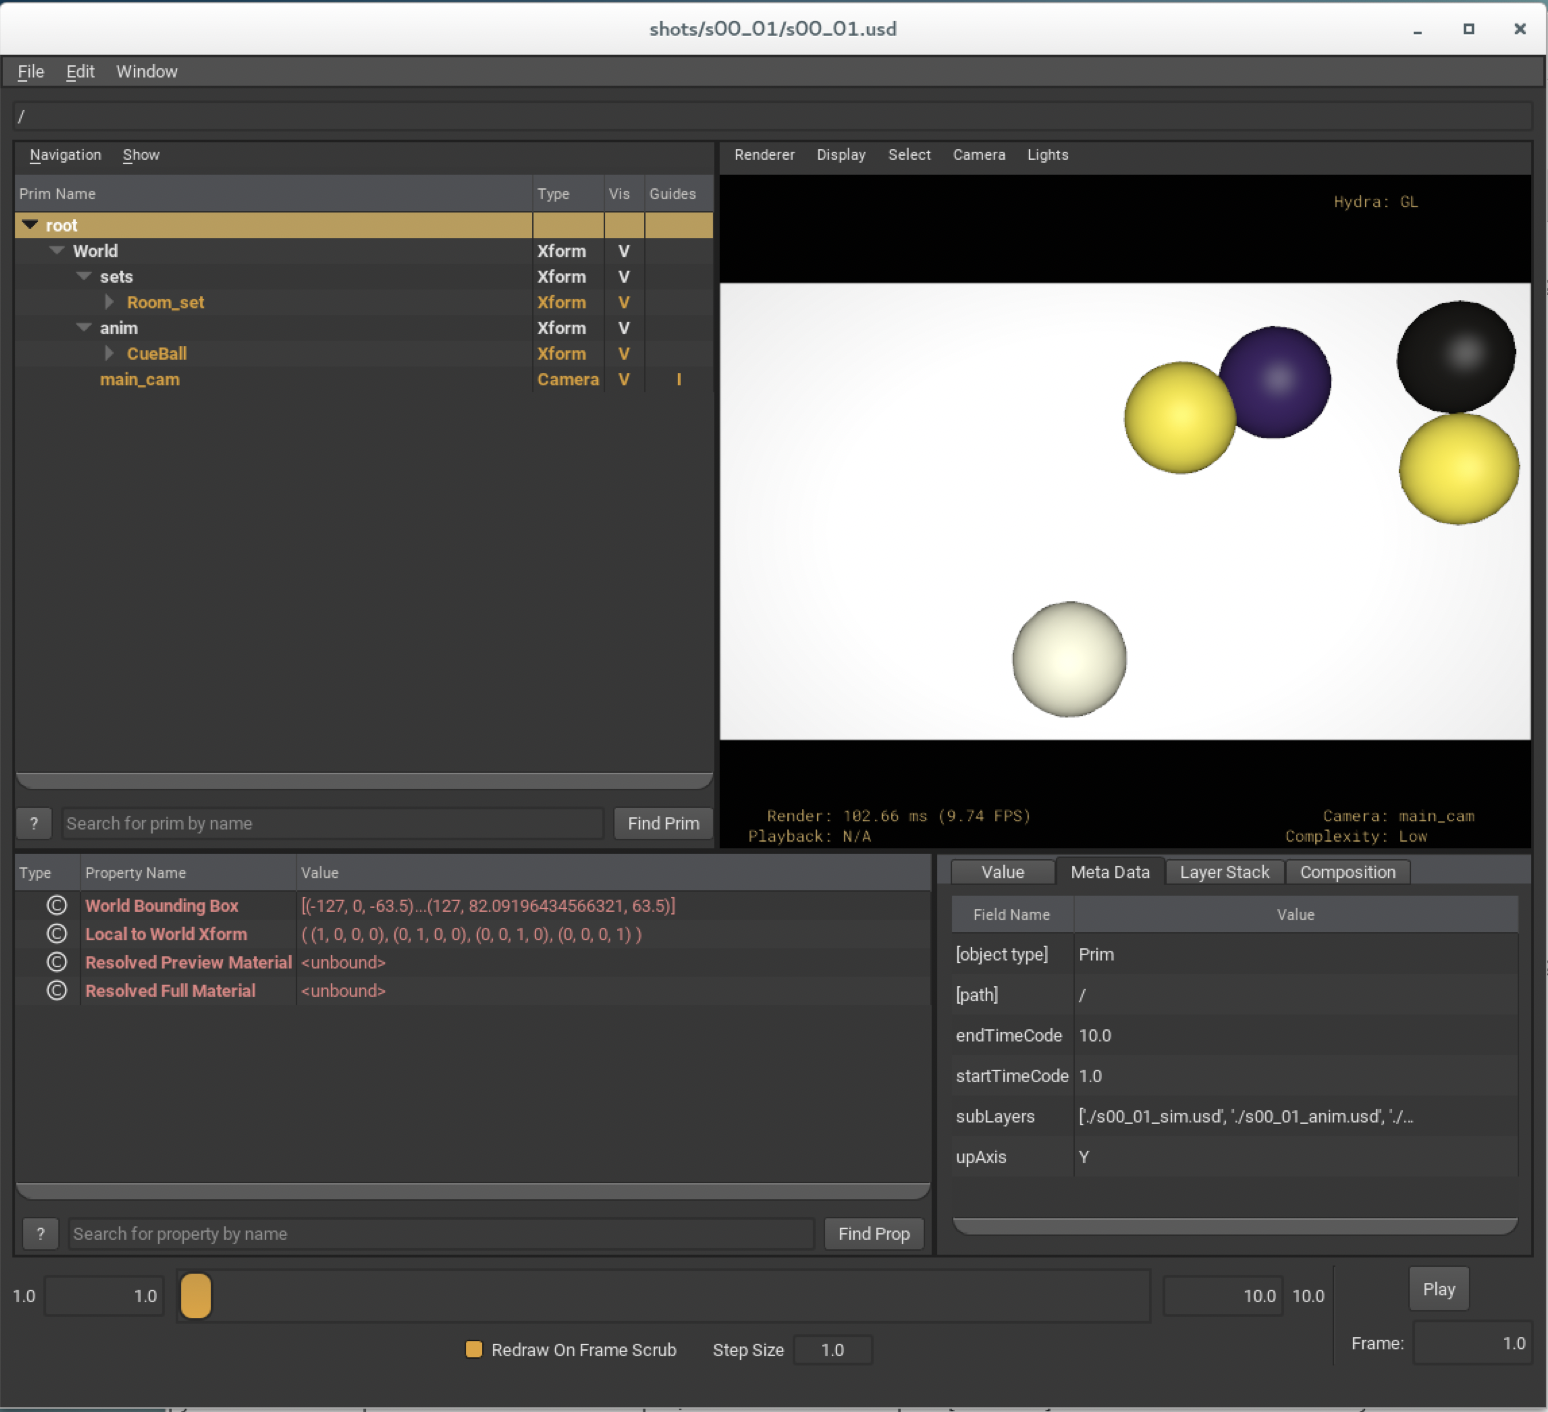Open the Renderer menu

pyautogui.click(x=764, y=155)
